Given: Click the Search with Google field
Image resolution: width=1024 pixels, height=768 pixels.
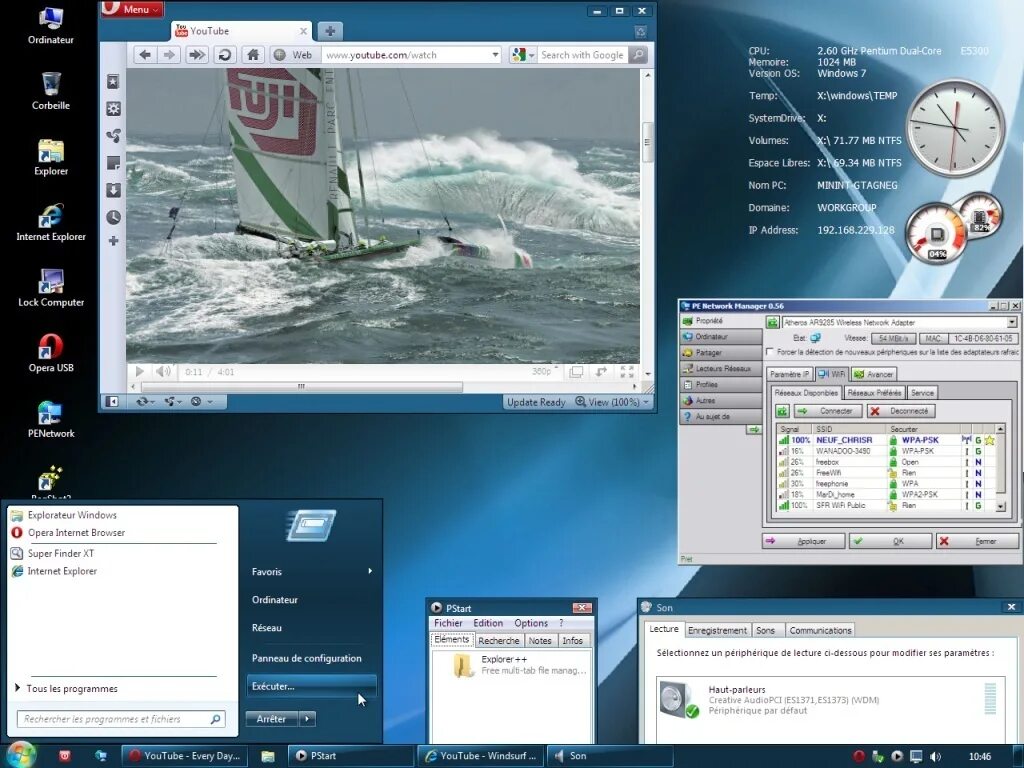Looking at the screenshot, I should coord(583,55).
